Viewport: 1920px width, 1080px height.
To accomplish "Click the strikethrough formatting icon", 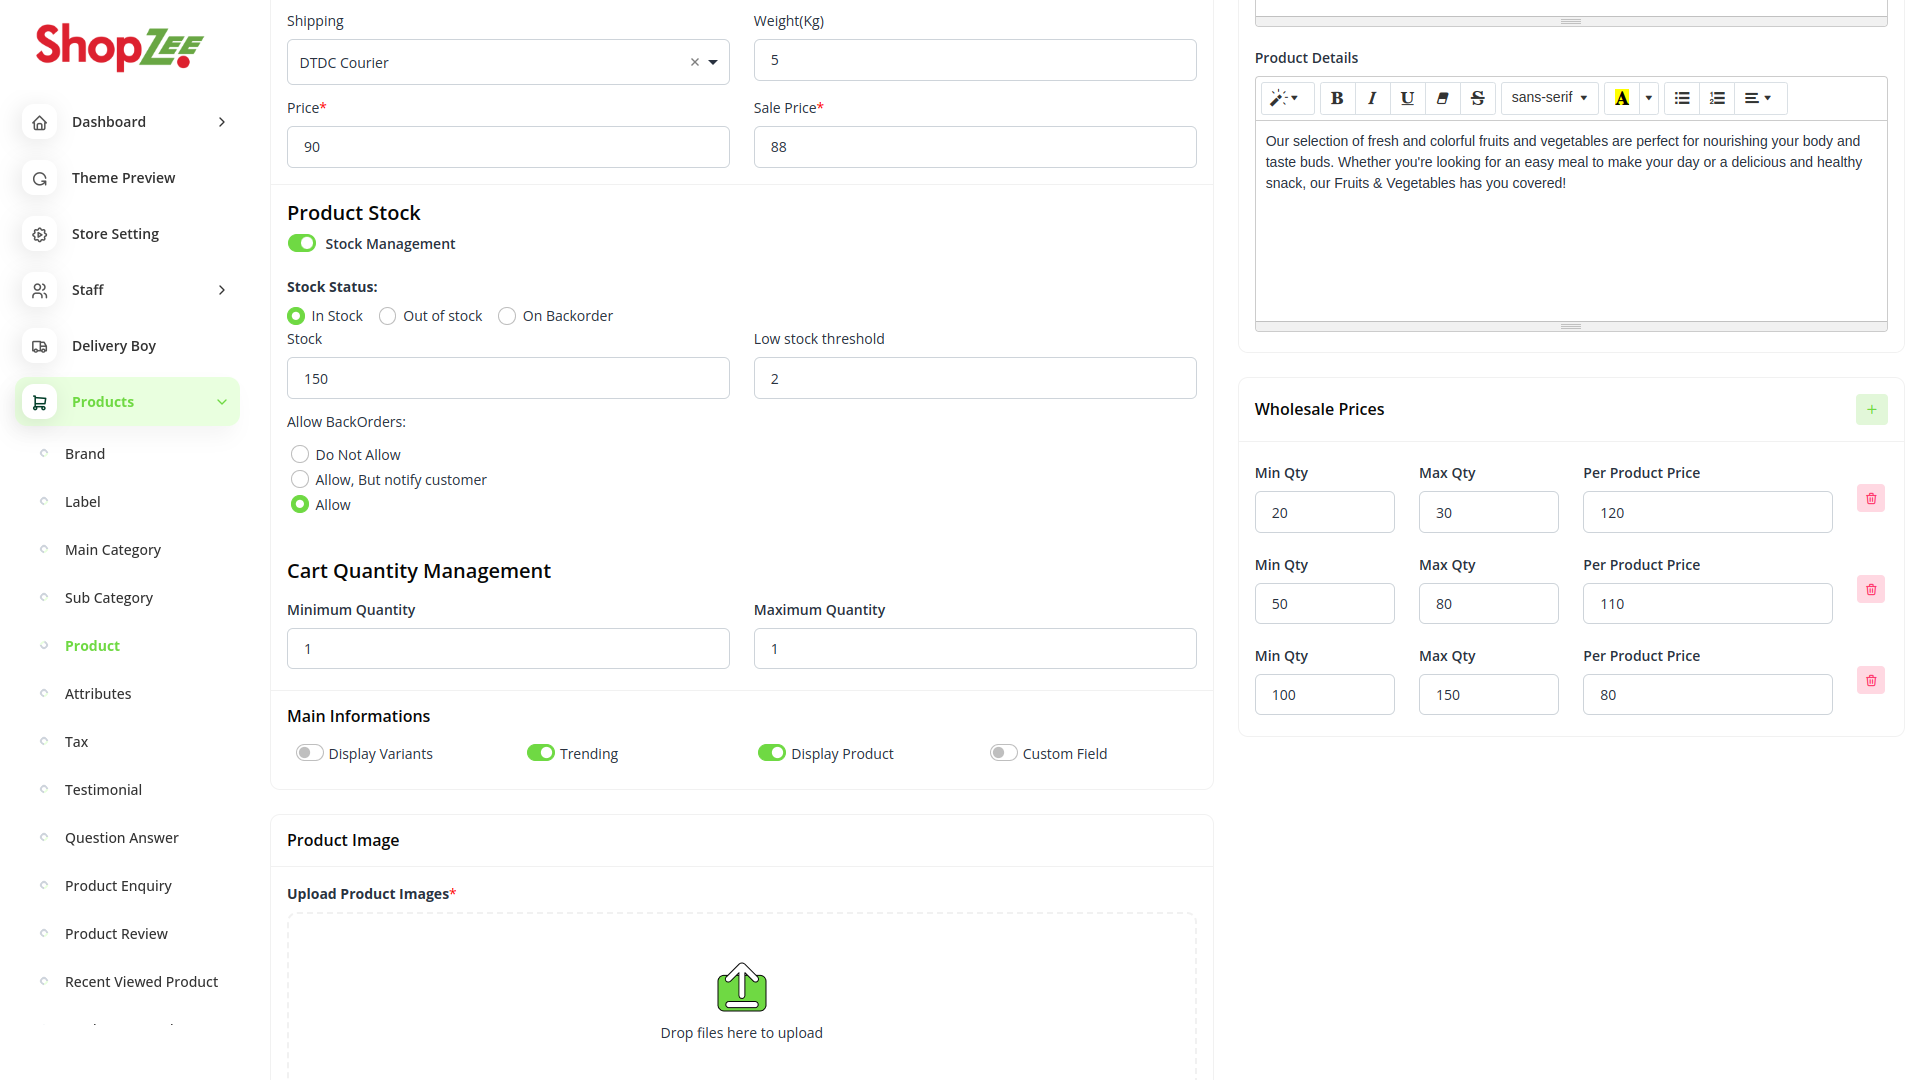I will click(1477, 98).
